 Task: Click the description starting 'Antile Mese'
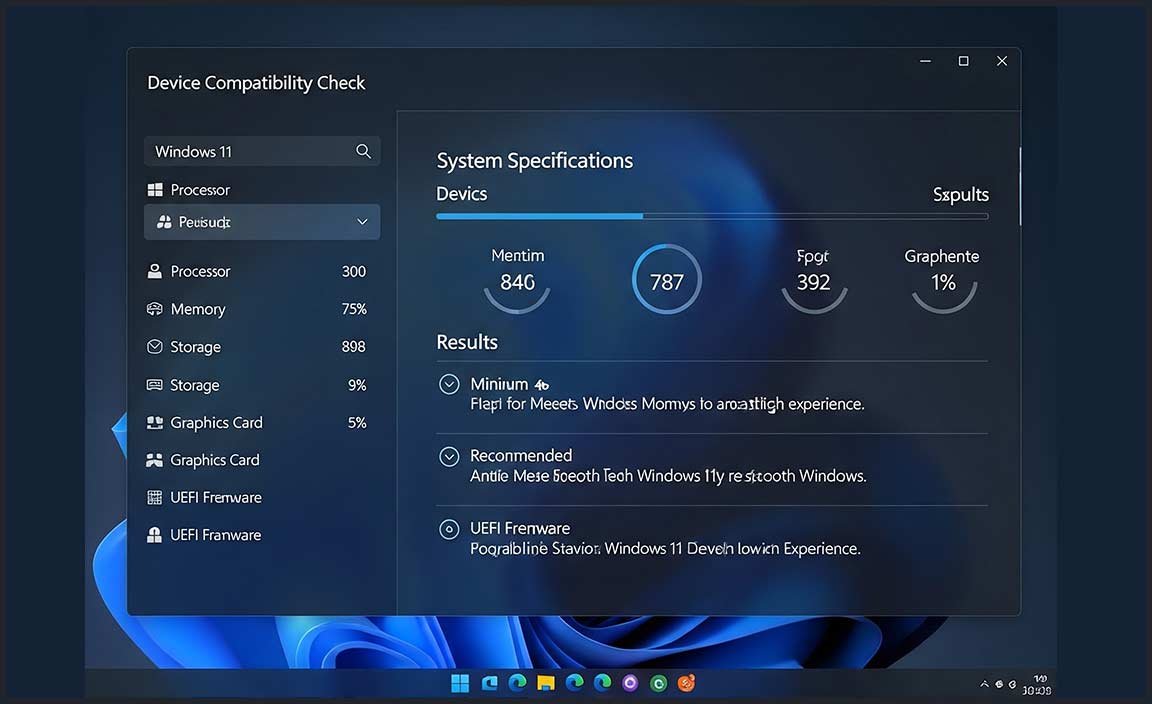point(668,476)
